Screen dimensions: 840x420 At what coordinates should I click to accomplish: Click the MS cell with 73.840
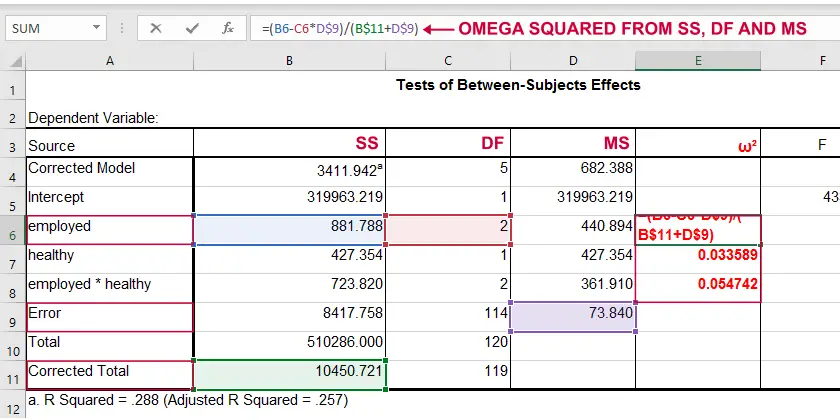click(573, 317)
